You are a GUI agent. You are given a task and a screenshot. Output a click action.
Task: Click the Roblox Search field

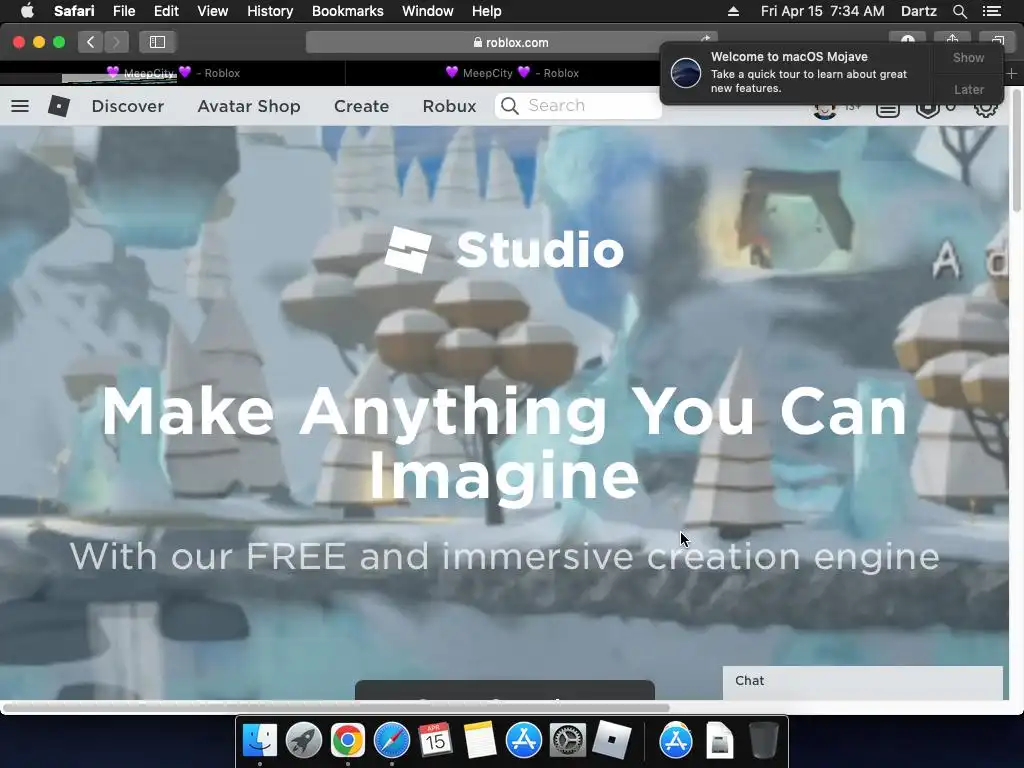[579, 106]
